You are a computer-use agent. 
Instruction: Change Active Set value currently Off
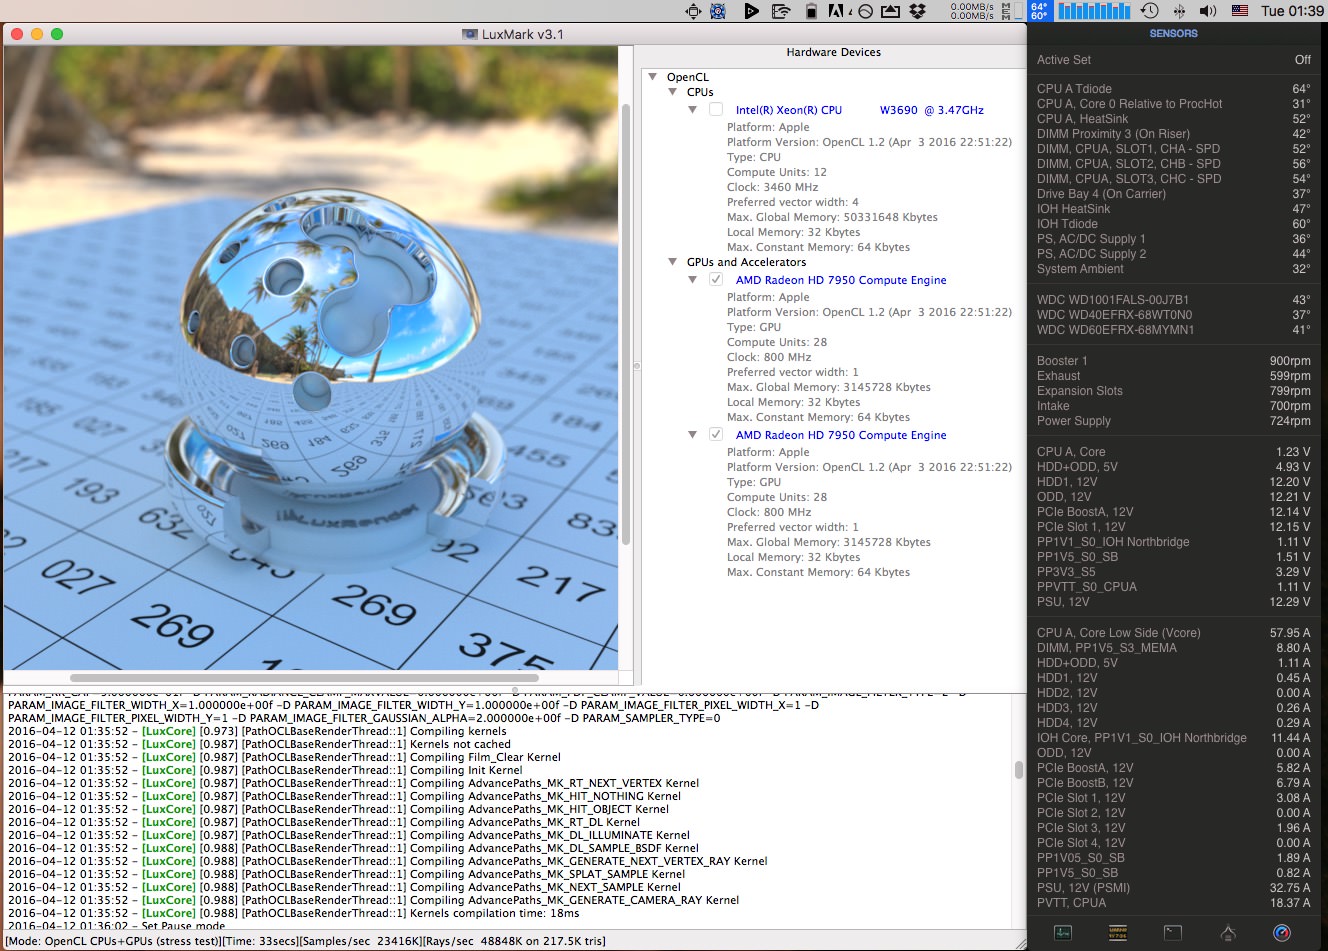[x=1302, y=60]
